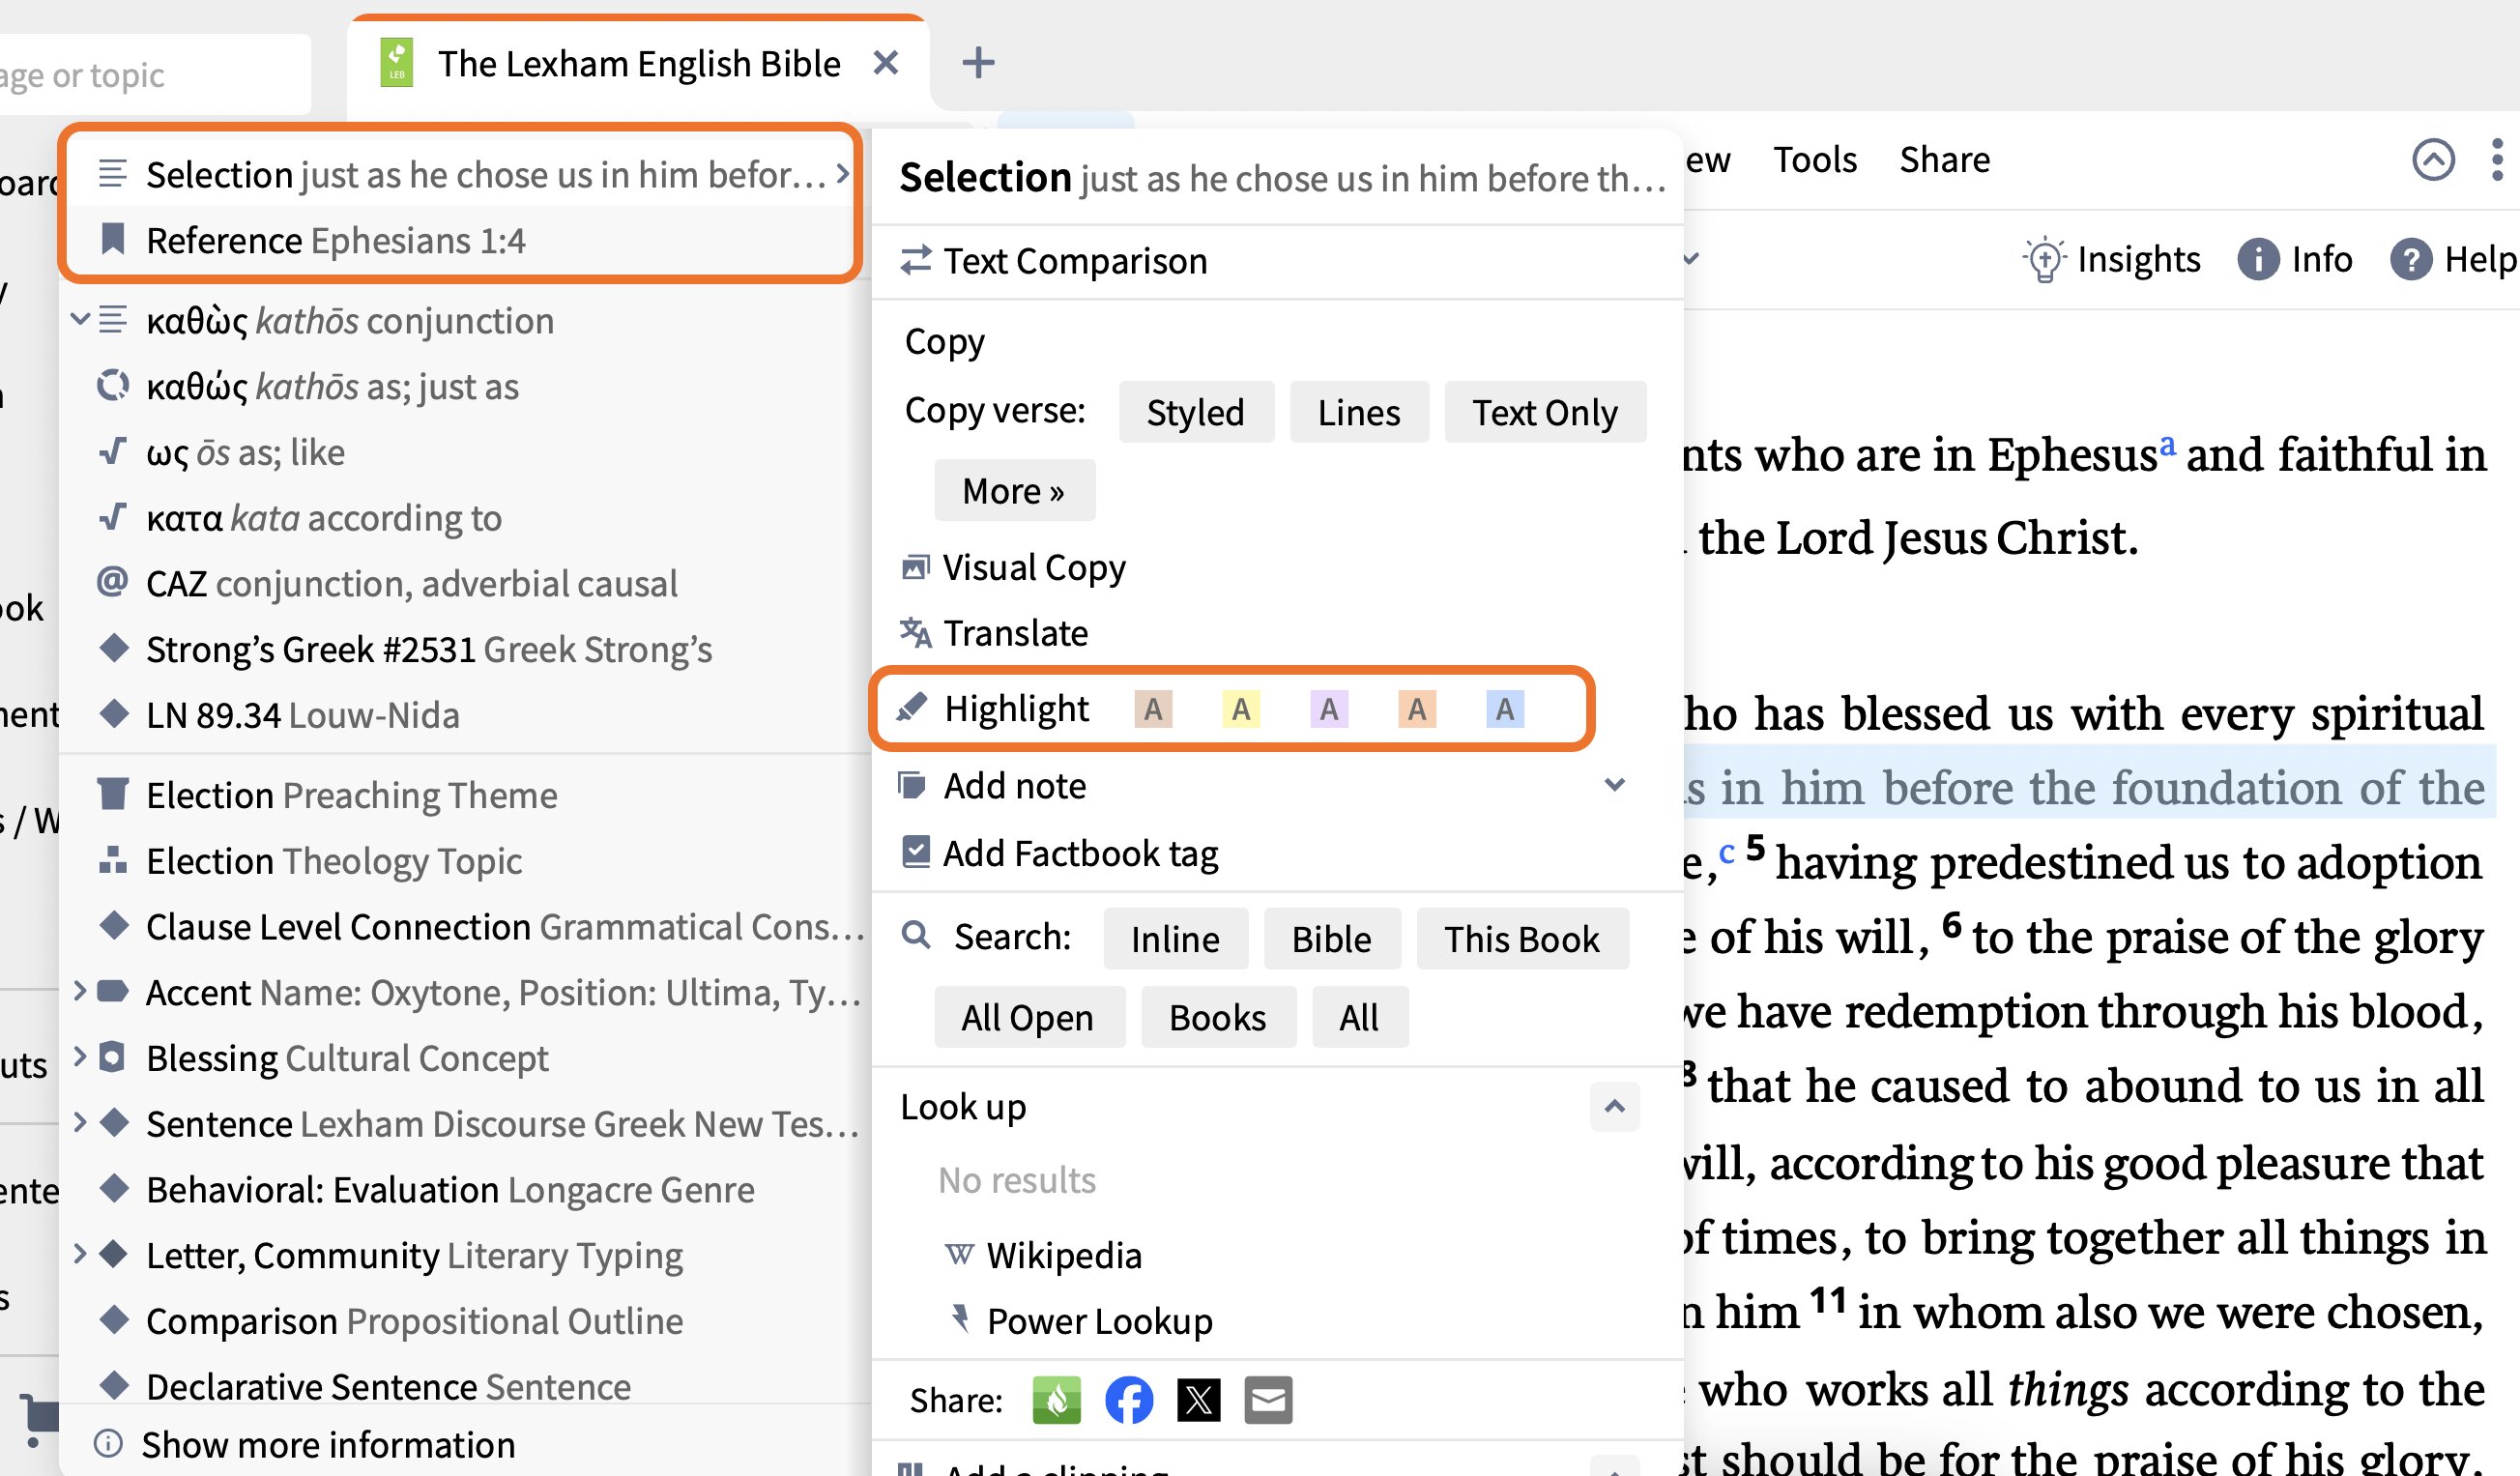
Task: Apply purple highlight swatch
Action: 1329,709
